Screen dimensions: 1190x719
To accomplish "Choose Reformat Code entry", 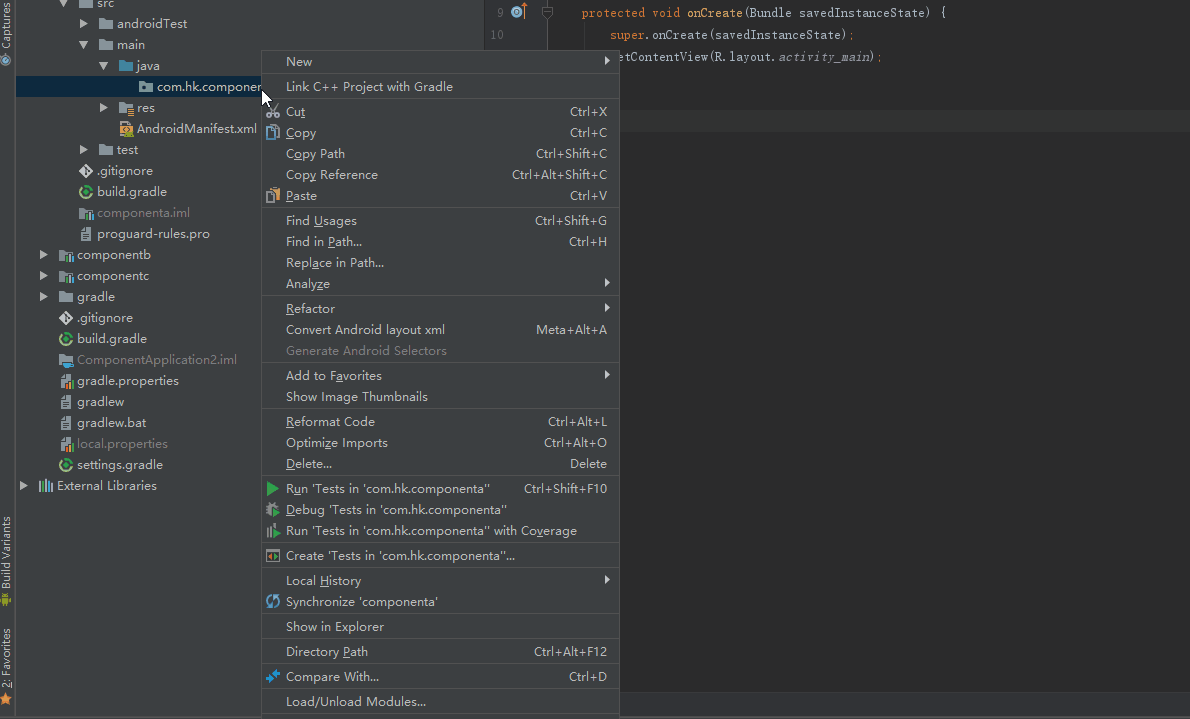I will (x=440, y=421).
